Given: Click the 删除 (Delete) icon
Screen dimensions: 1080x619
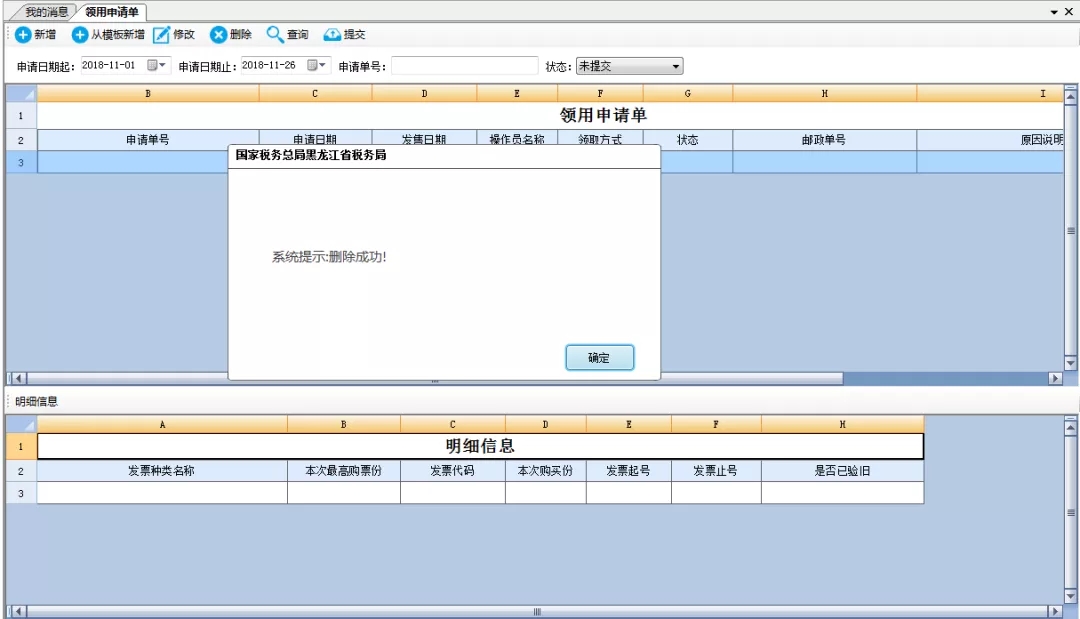Looking at the screenshot, I should [219, 34].
